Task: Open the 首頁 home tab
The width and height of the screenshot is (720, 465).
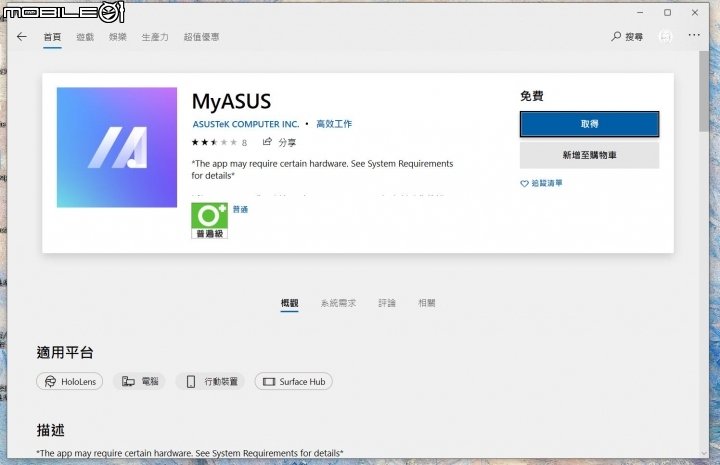Action: click(52, 37)
